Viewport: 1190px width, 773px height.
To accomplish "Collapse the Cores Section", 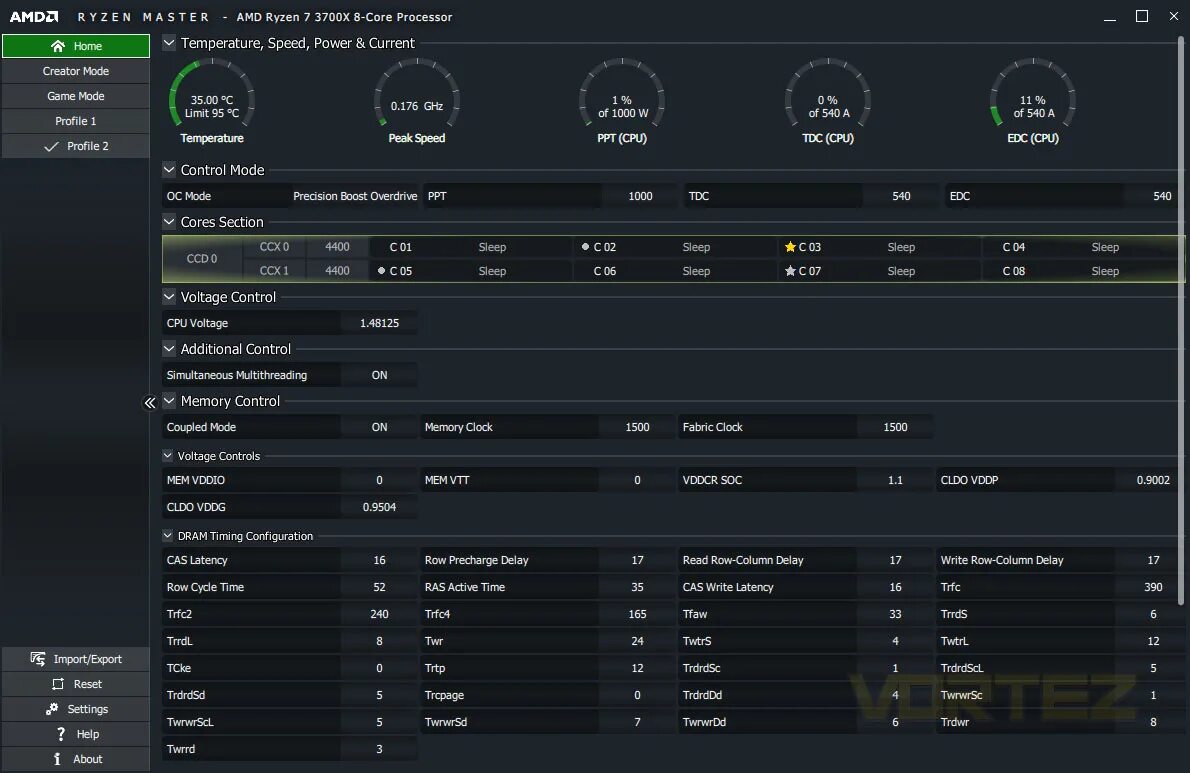I will coord(169,222).
